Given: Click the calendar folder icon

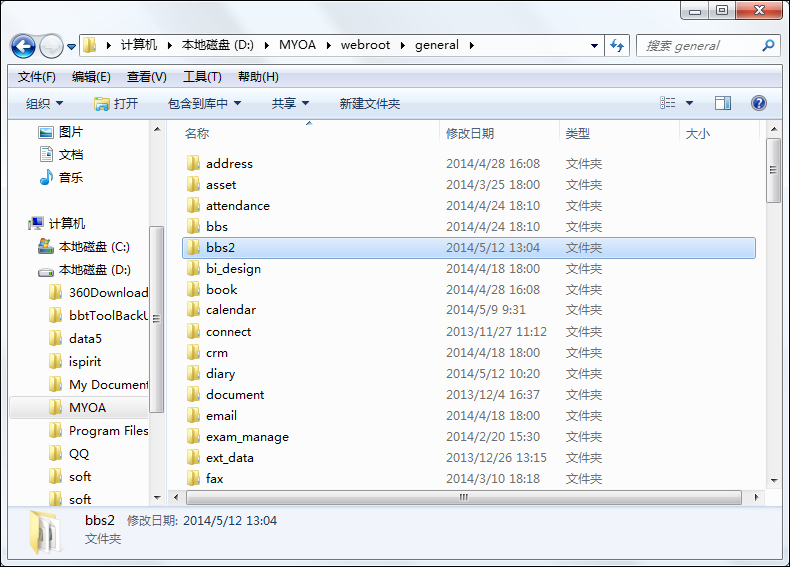Looking at the screenshot, I should [x=193, y=309].
